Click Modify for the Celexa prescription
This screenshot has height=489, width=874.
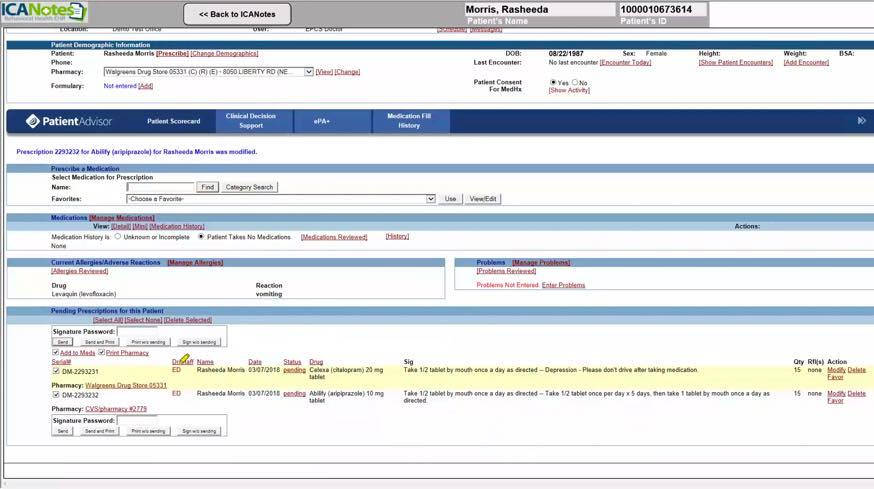click(836, 370)
